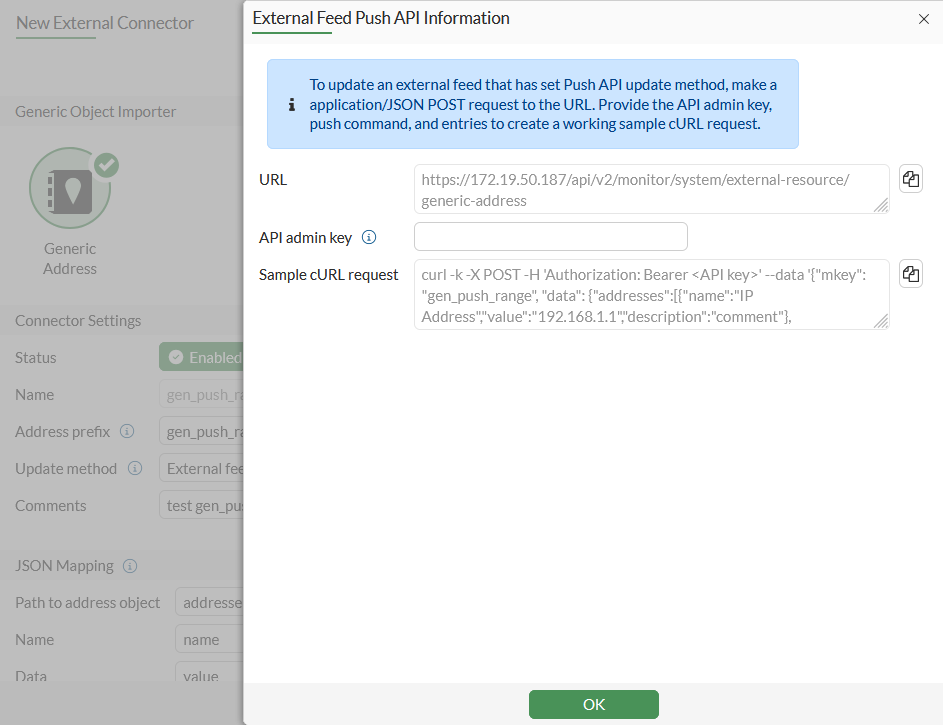Image resolution: width=943 pixels, height=725 pixels.
Task: Click the URL text box
Action: click(650, 189)
